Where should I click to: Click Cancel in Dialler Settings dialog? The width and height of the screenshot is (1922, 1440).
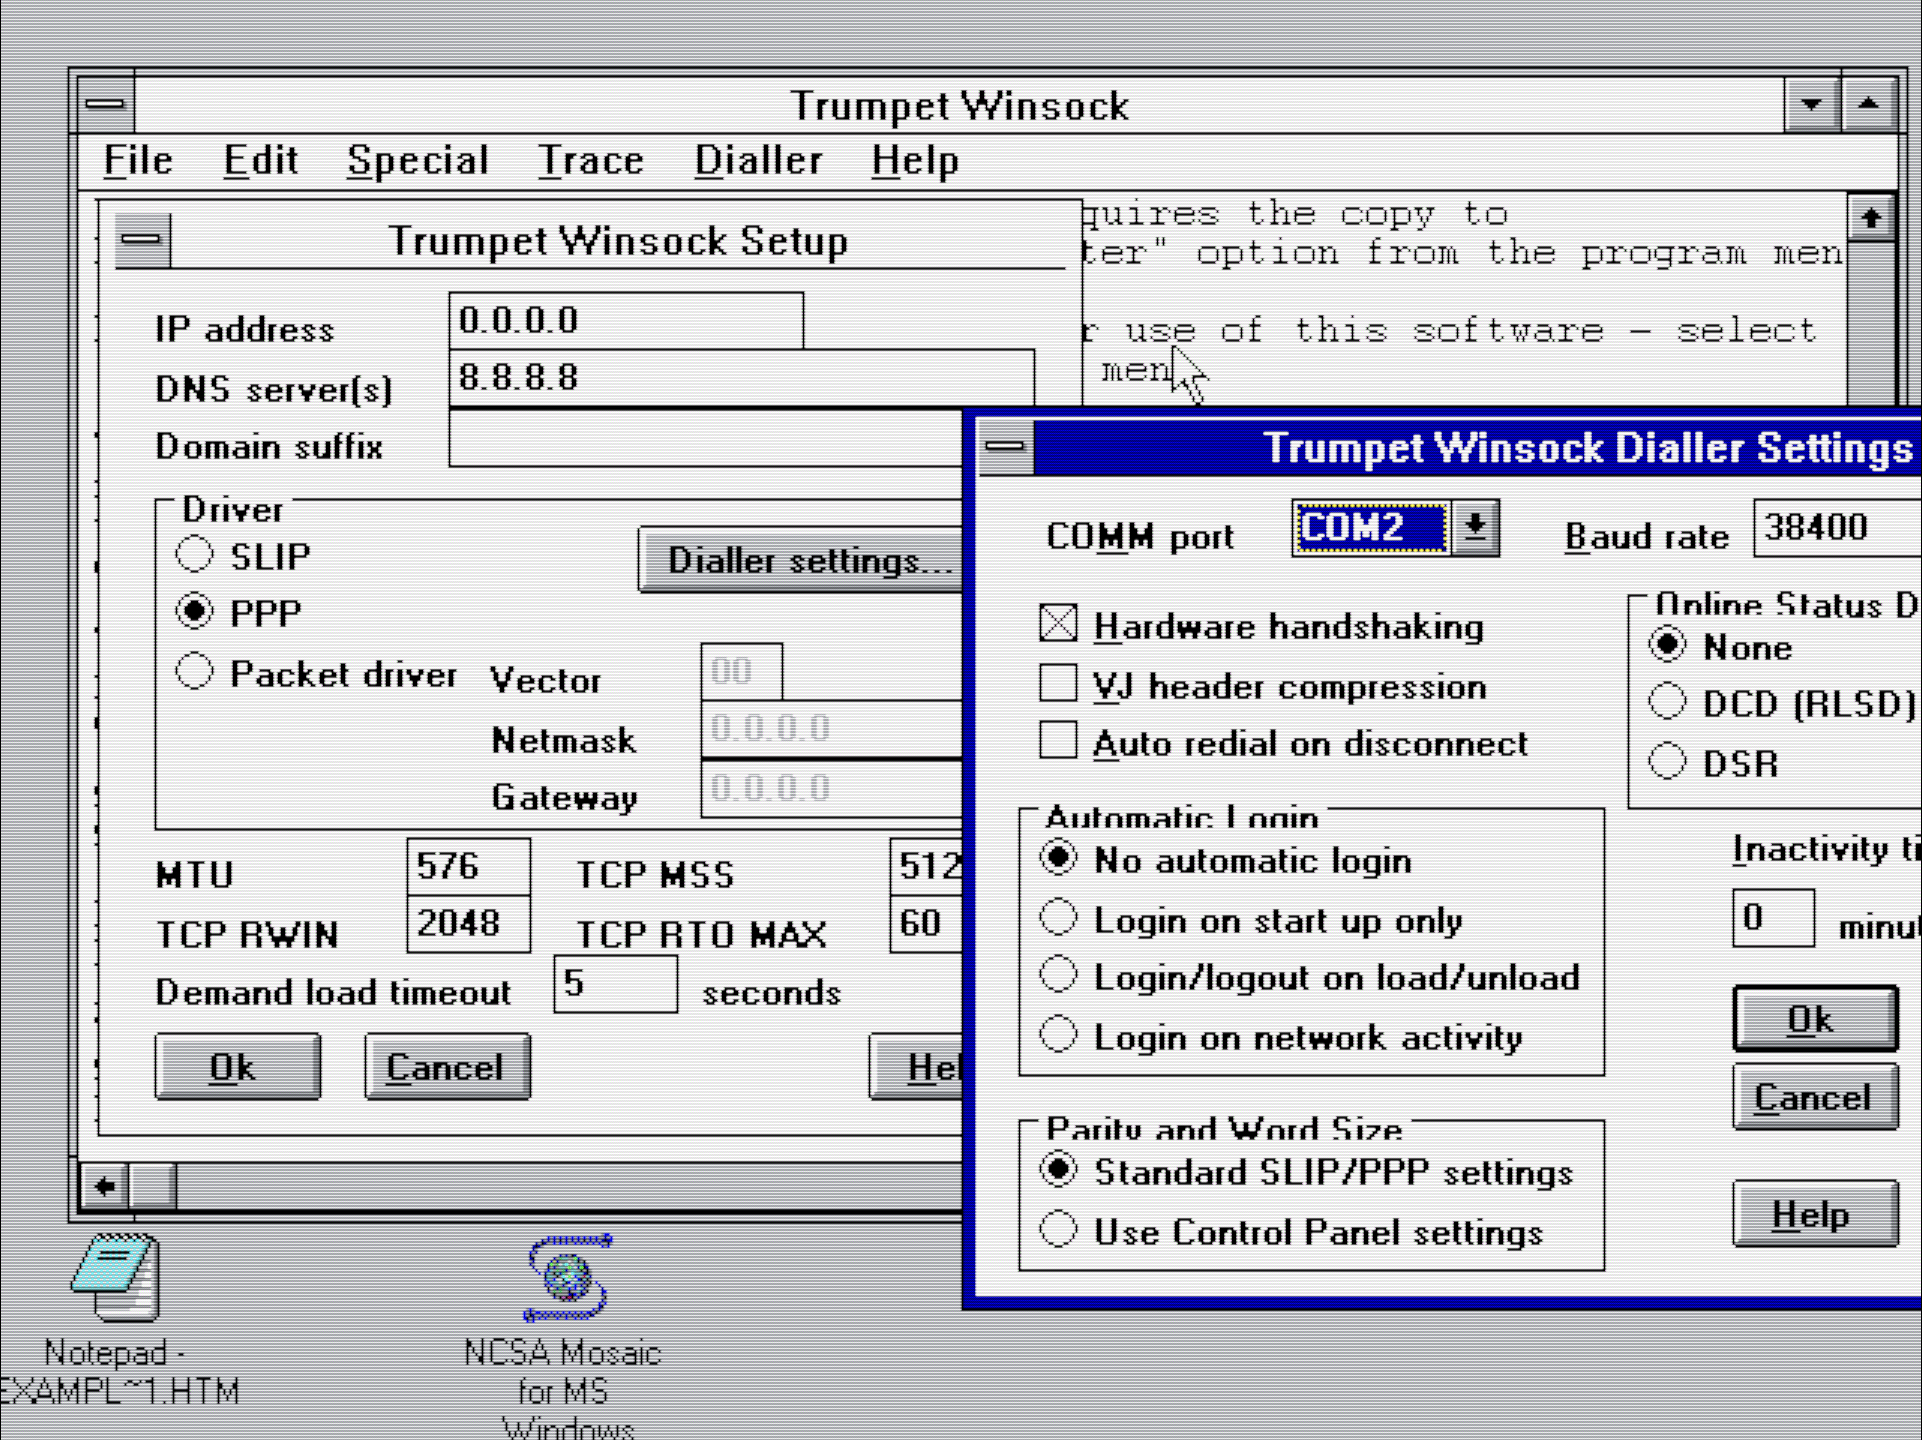click(x=1815, y=1097)
